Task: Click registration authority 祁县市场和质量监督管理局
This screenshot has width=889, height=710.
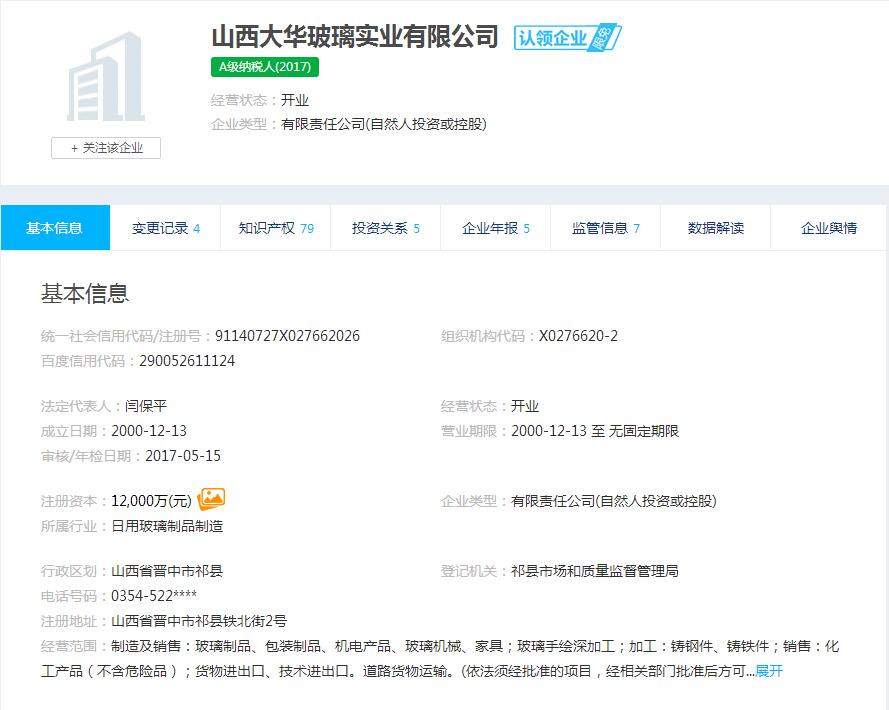Action: coord(595,571)
